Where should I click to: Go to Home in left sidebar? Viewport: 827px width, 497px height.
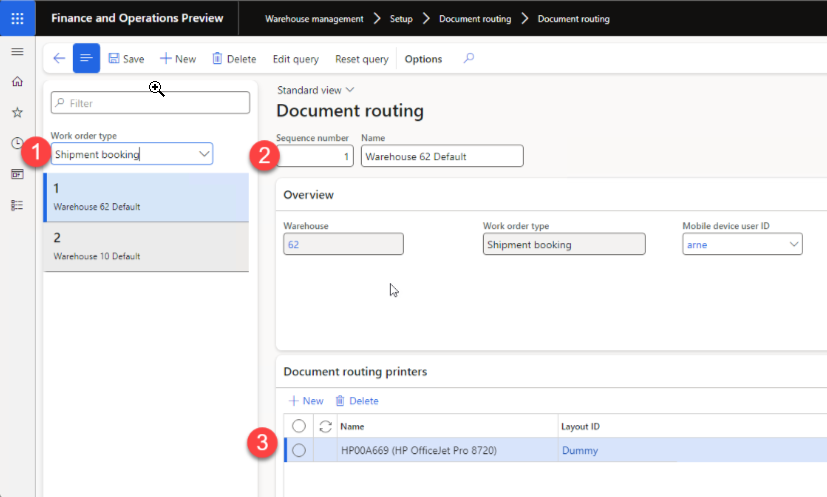click(17, 82)
